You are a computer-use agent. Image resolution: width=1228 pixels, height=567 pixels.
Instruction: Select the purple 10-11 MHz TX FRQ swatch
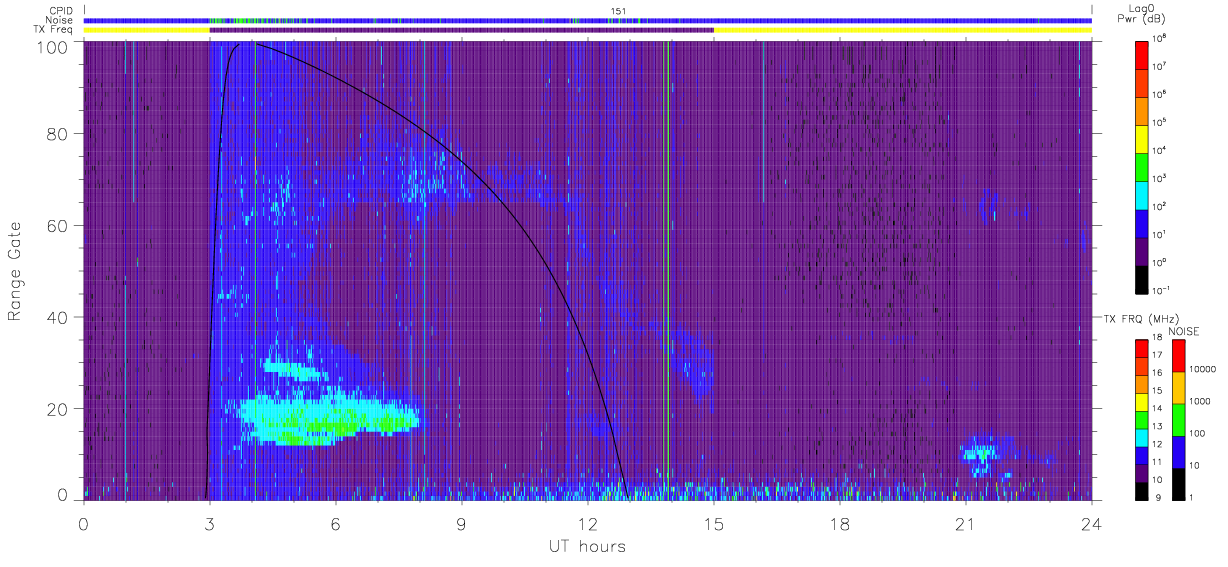(1142, 471)
